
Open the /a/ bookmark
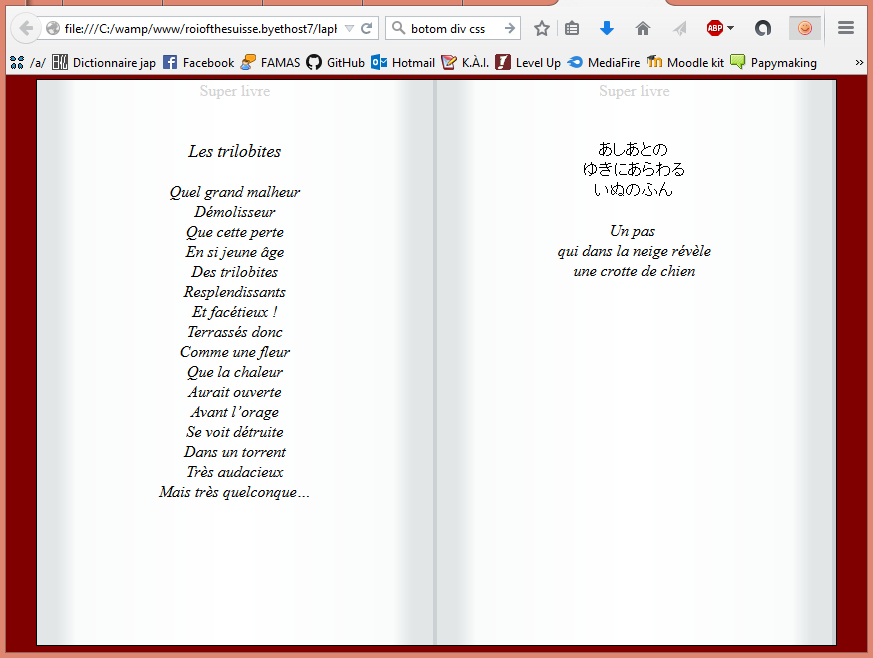pos(28,62)
